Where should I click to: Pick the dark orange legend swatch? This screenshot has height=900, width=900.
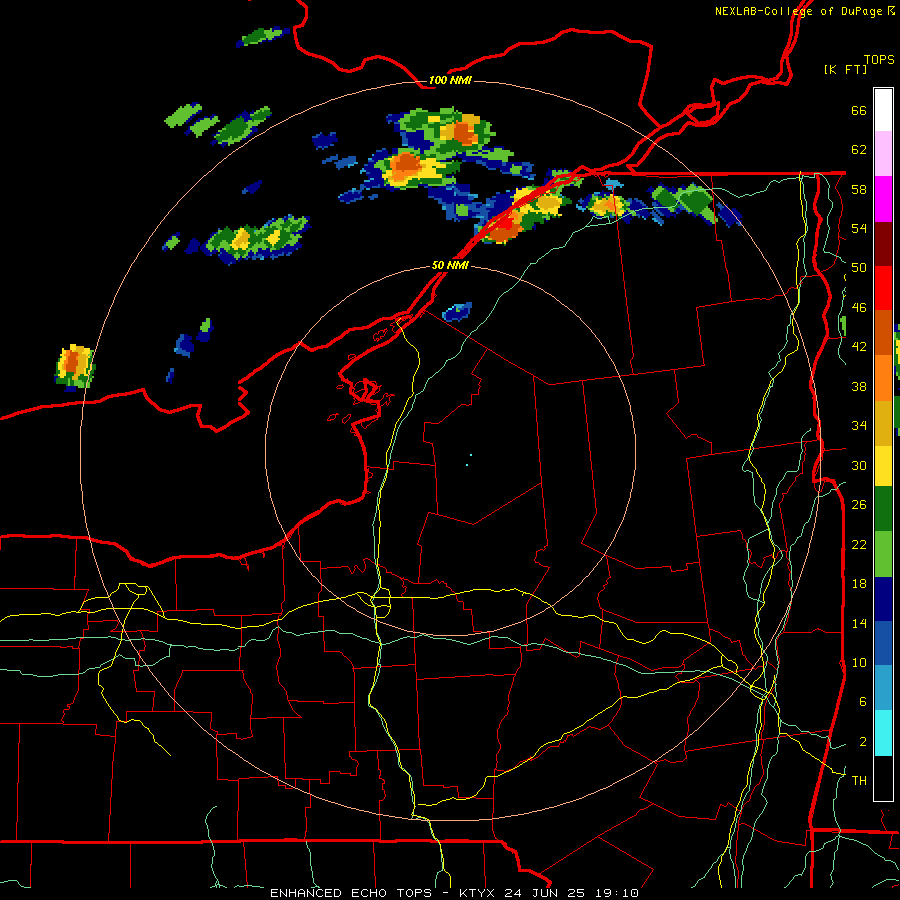coord(883,333)
